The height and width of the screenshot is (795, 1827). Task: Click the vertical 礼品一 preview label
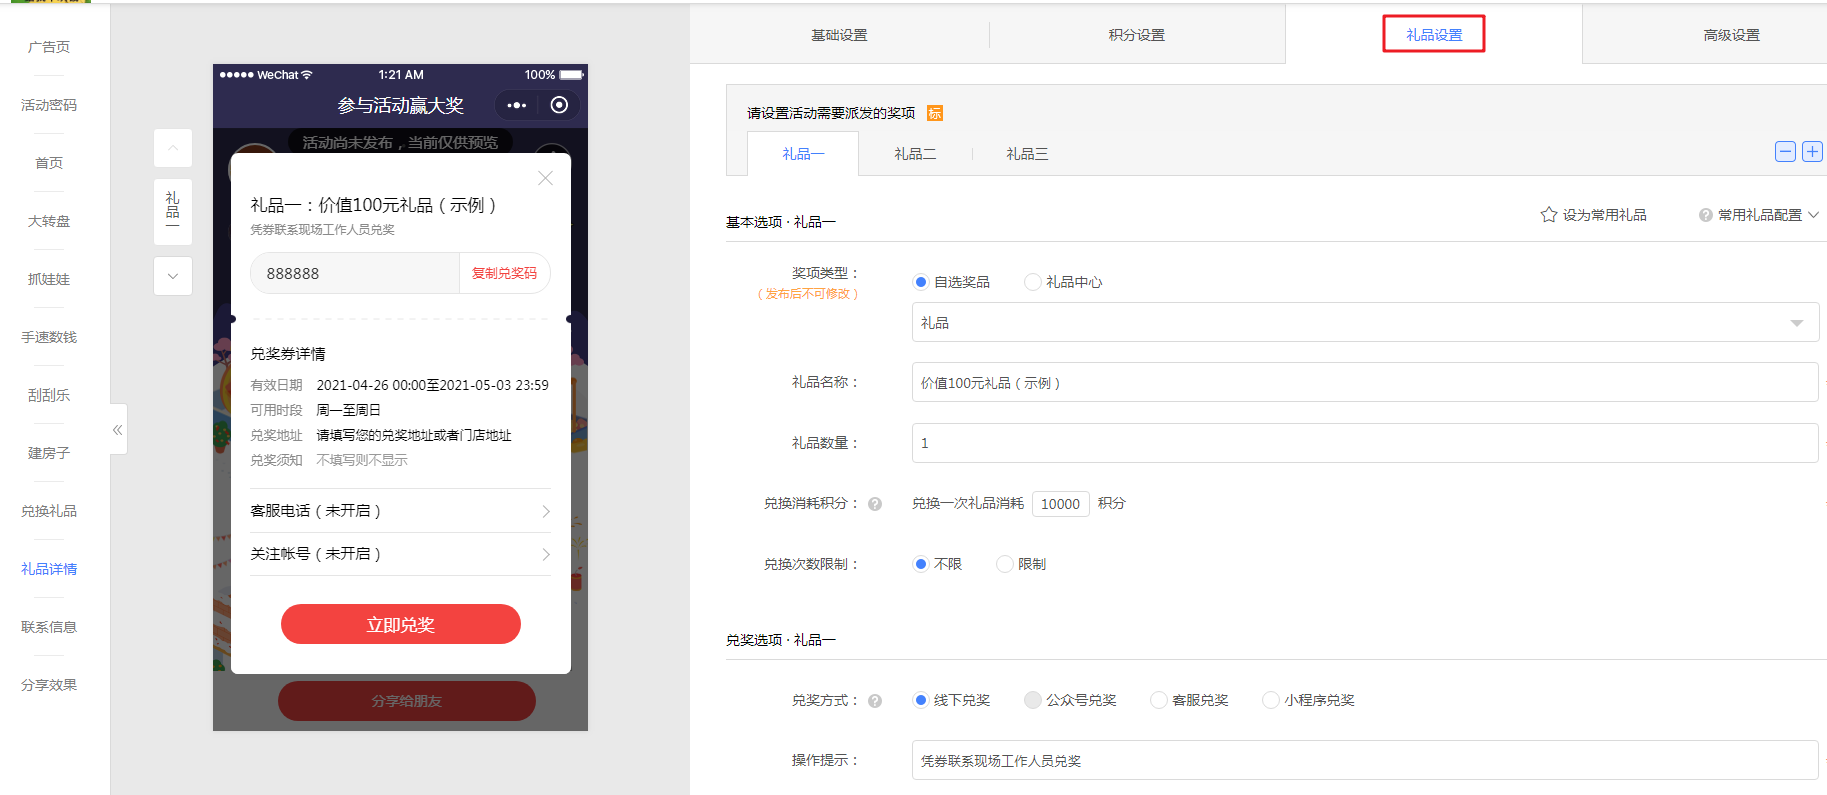(173, 210)
